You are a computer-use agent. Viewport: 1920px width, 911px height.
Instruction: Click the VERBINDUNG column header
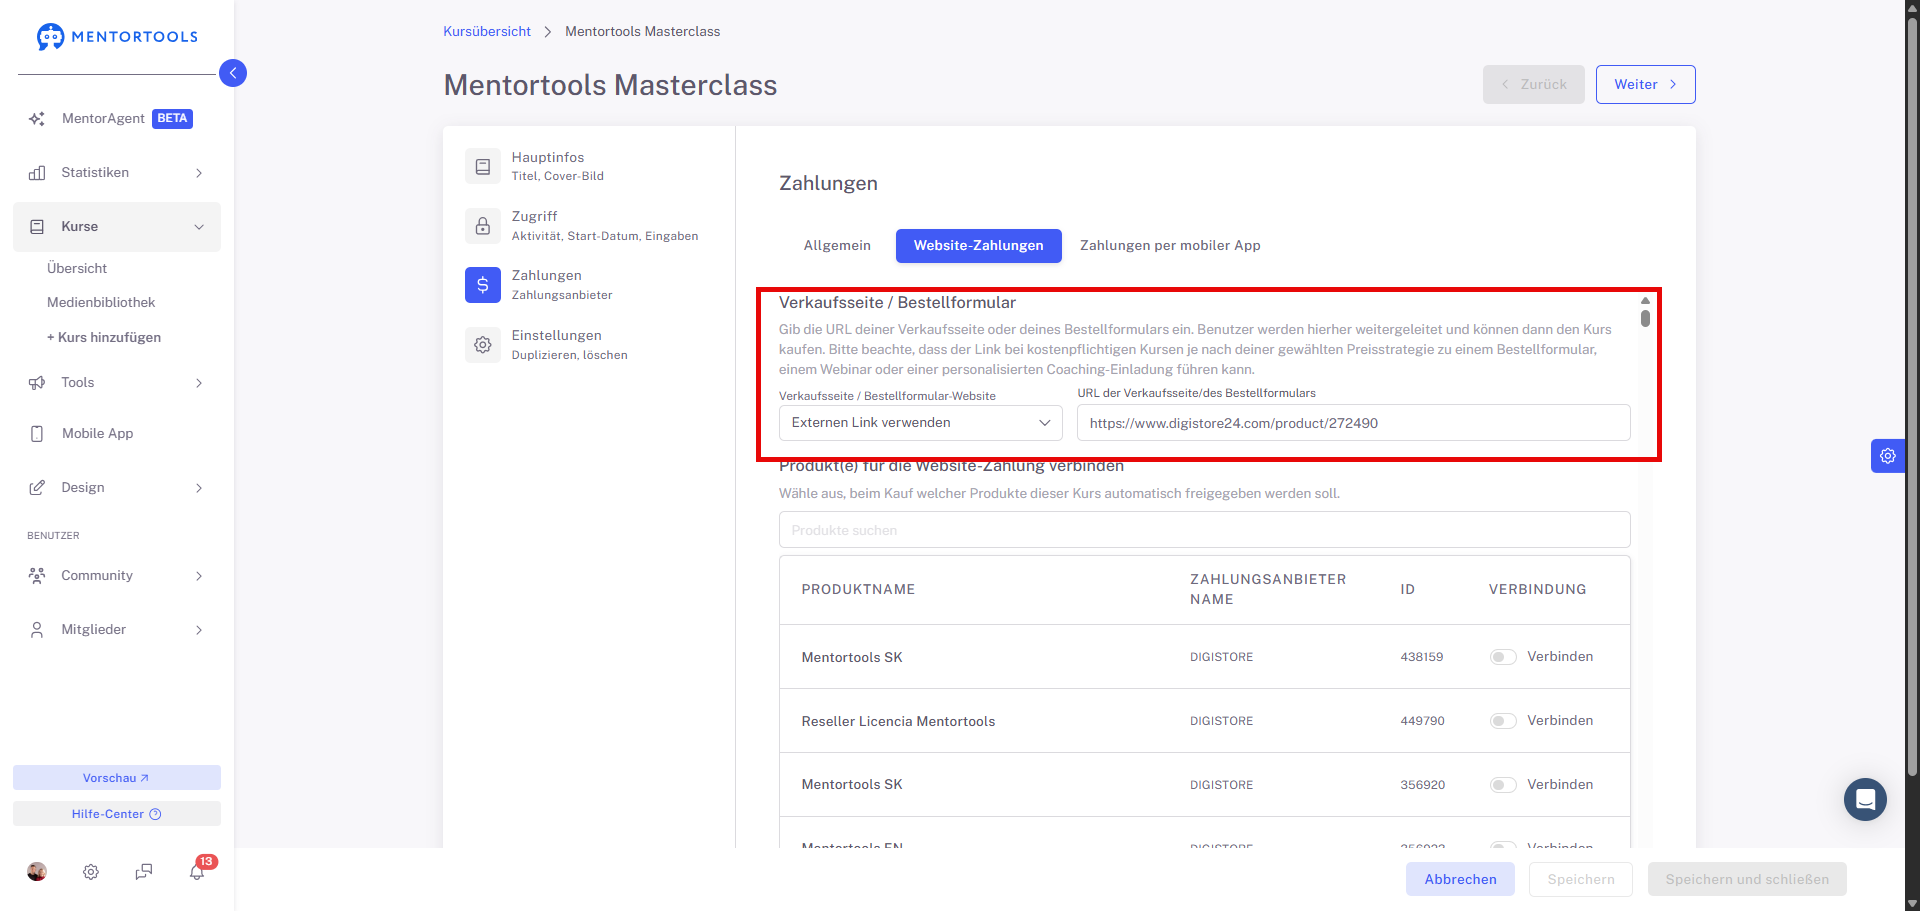[1537, 590]
